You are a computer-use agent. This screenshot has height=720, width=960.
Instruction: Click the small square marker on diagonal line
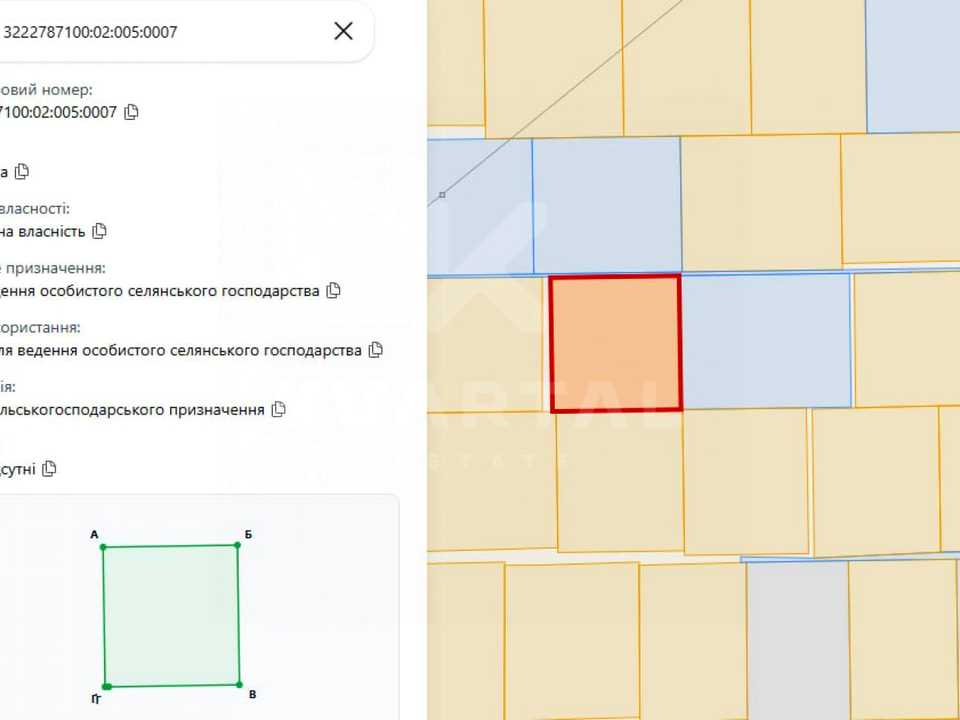tap(442, 195)
